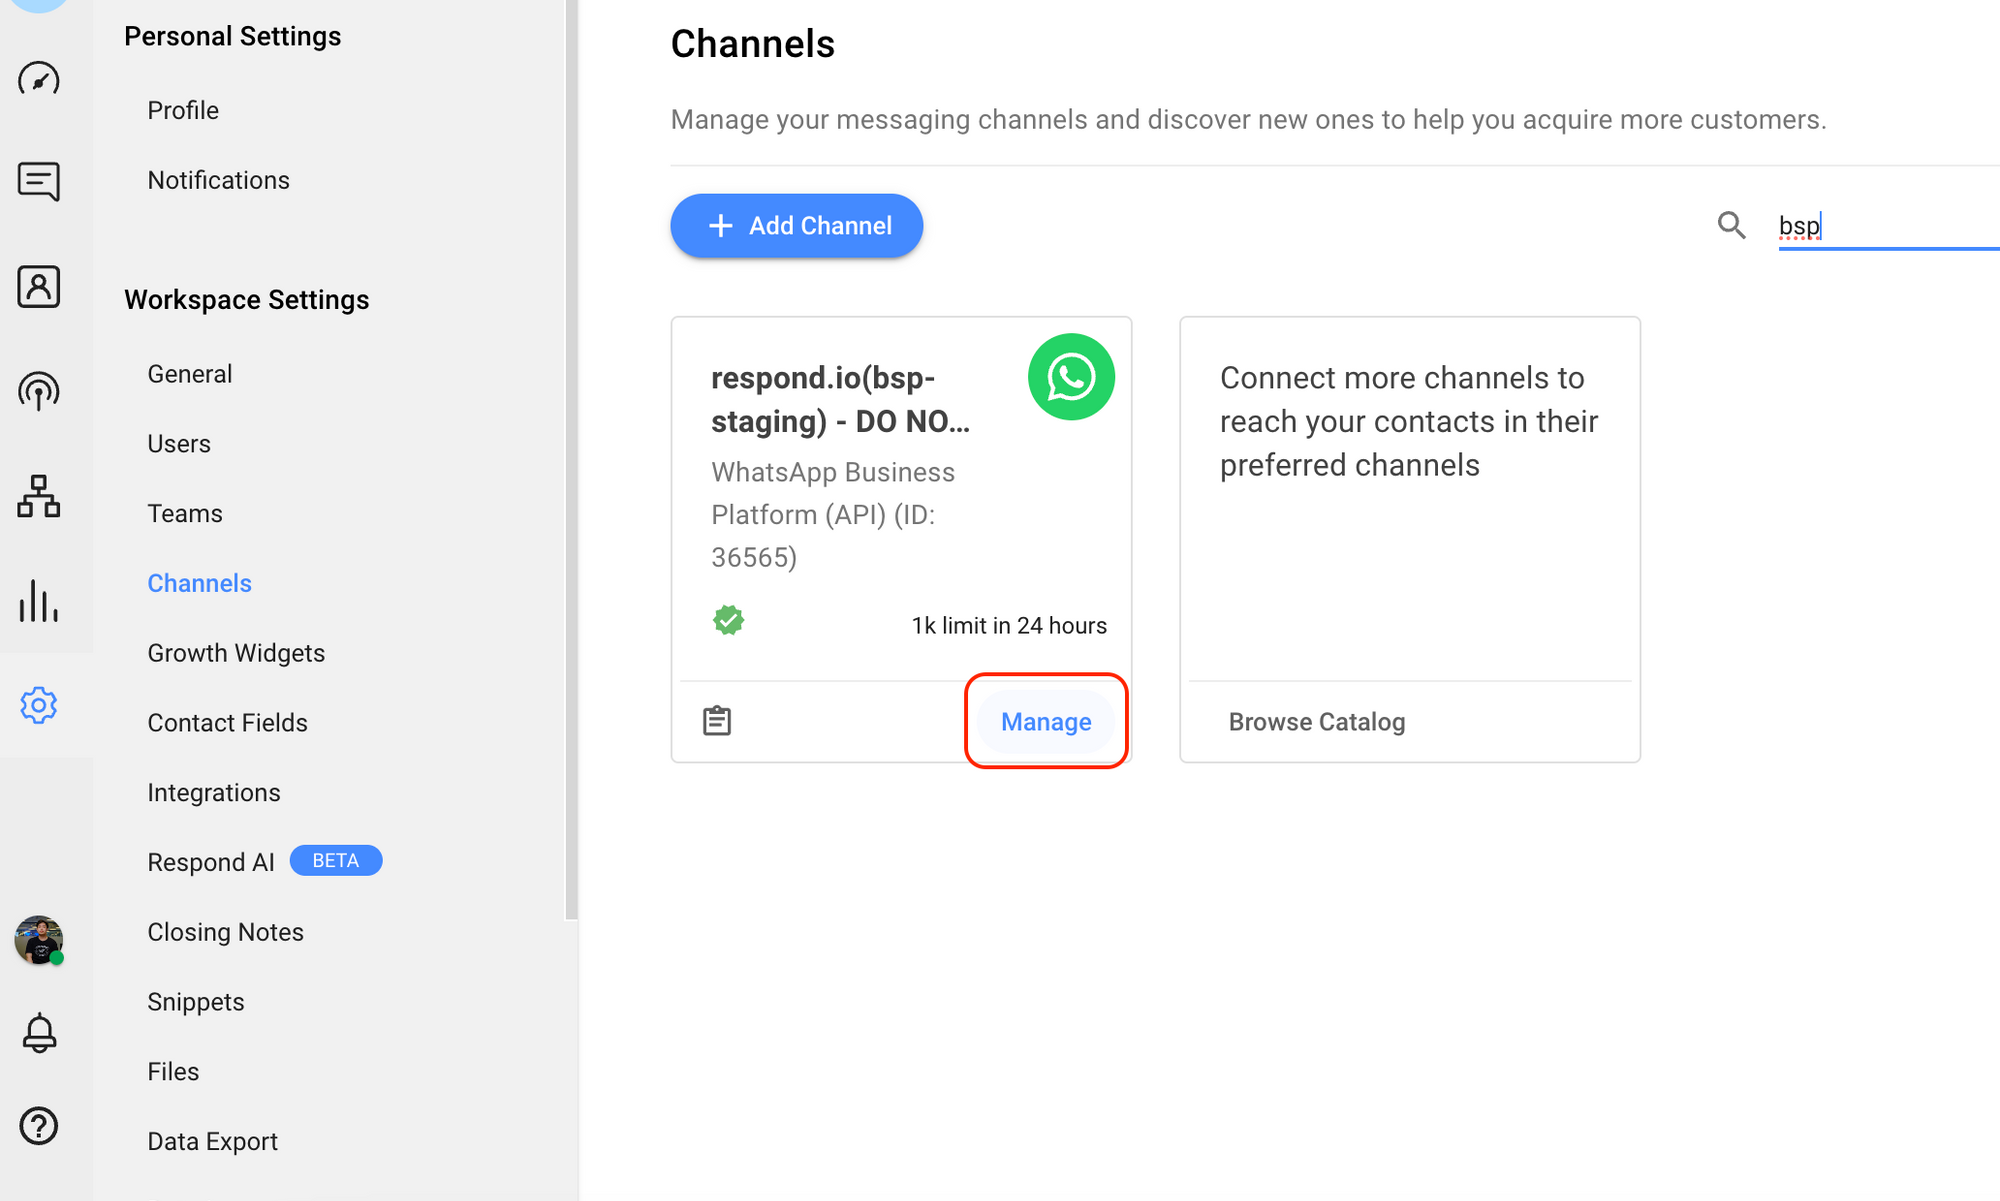Open the help question mark icon
Screen dimensions: 2000x1201
[38, 1126]
